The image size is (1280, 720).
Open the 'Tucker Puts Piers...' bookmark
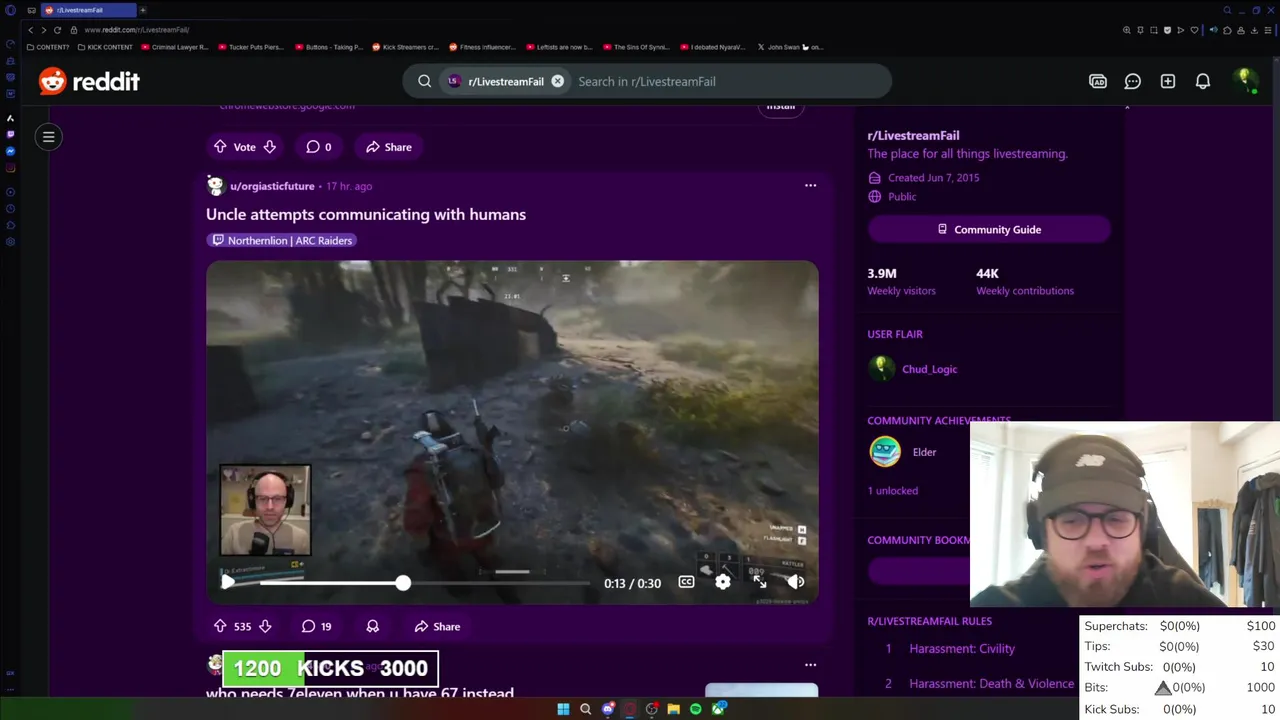pyautogui.click(x=251, y=47)
